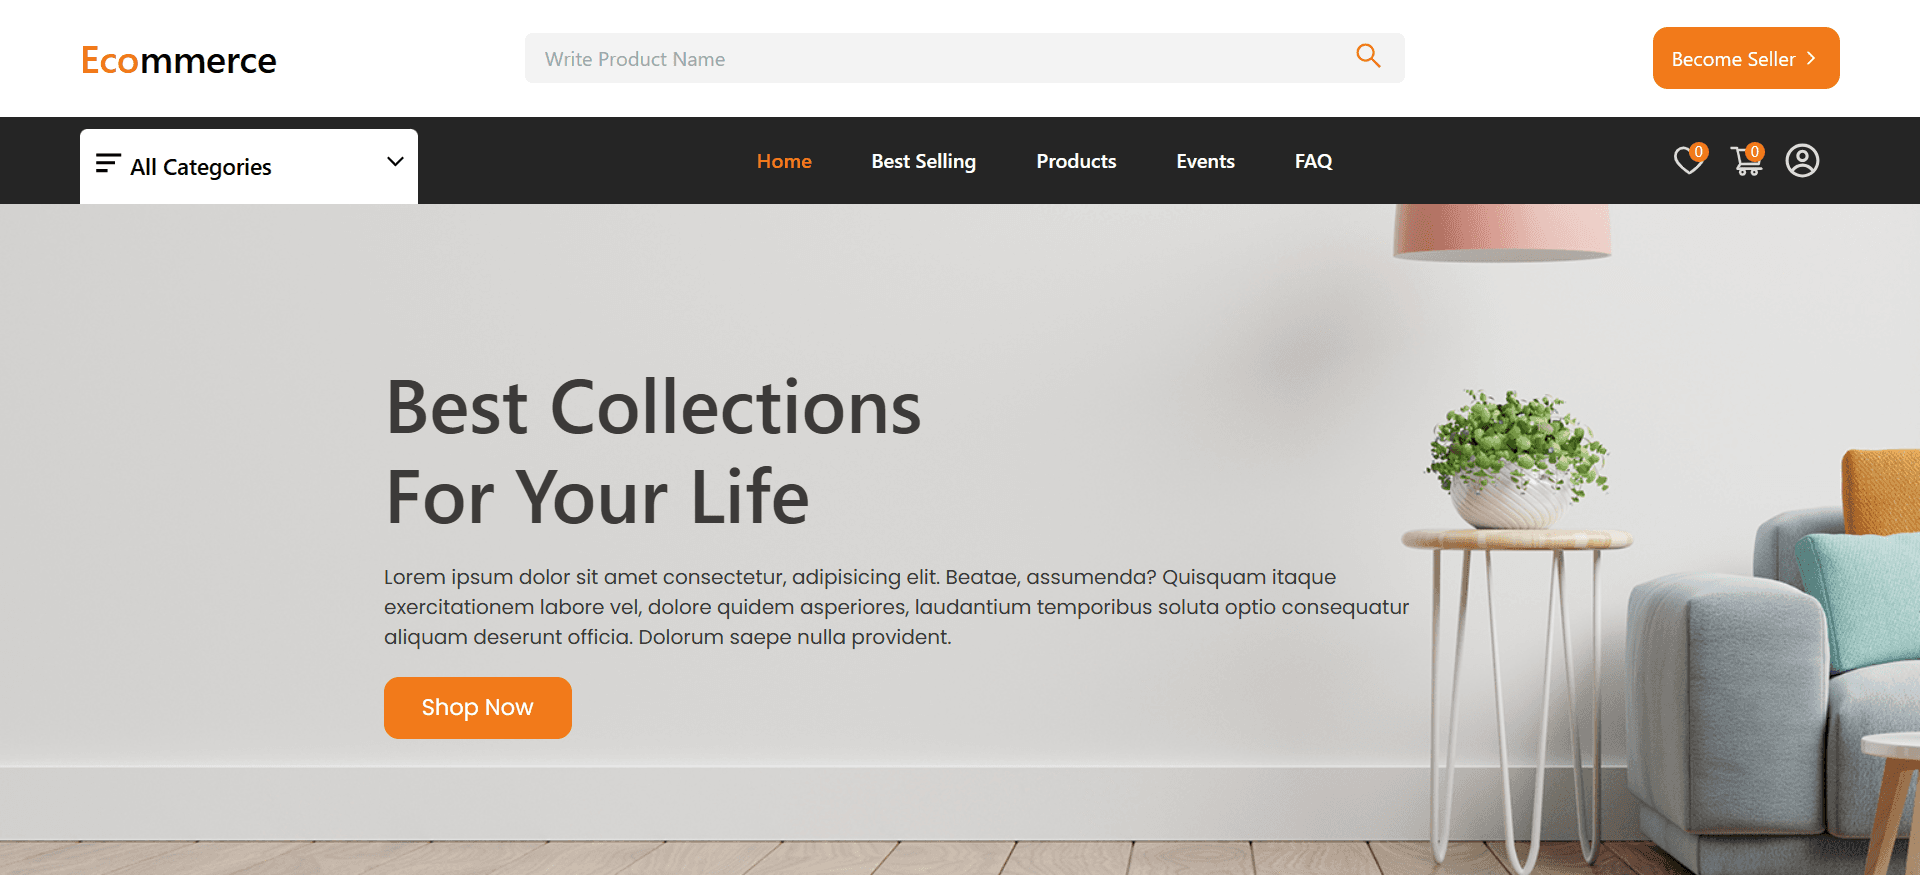
Task: Open the Best Selling nav item
Action: pyautogui.click(x=923, y=161)
